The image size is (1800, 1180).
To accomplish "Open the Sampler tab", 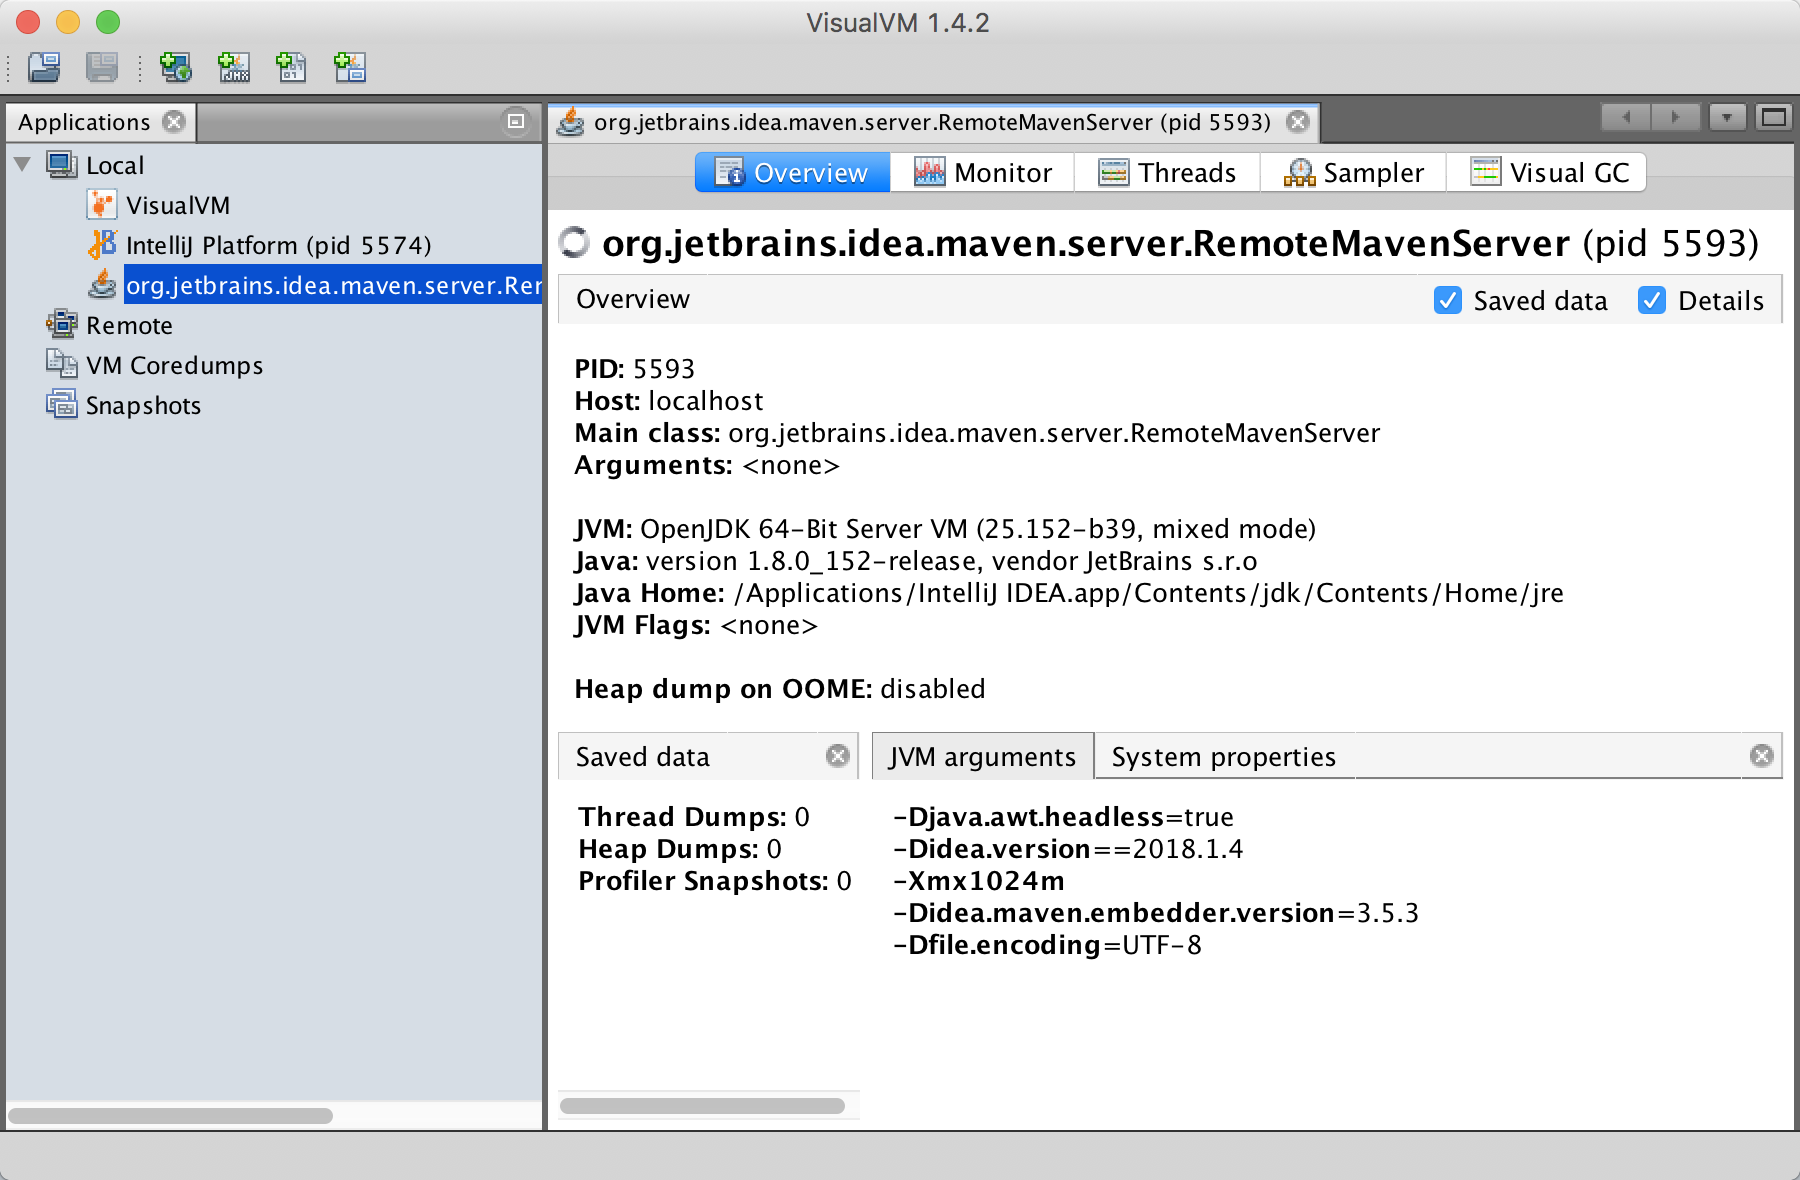I will coord(1353,172).
